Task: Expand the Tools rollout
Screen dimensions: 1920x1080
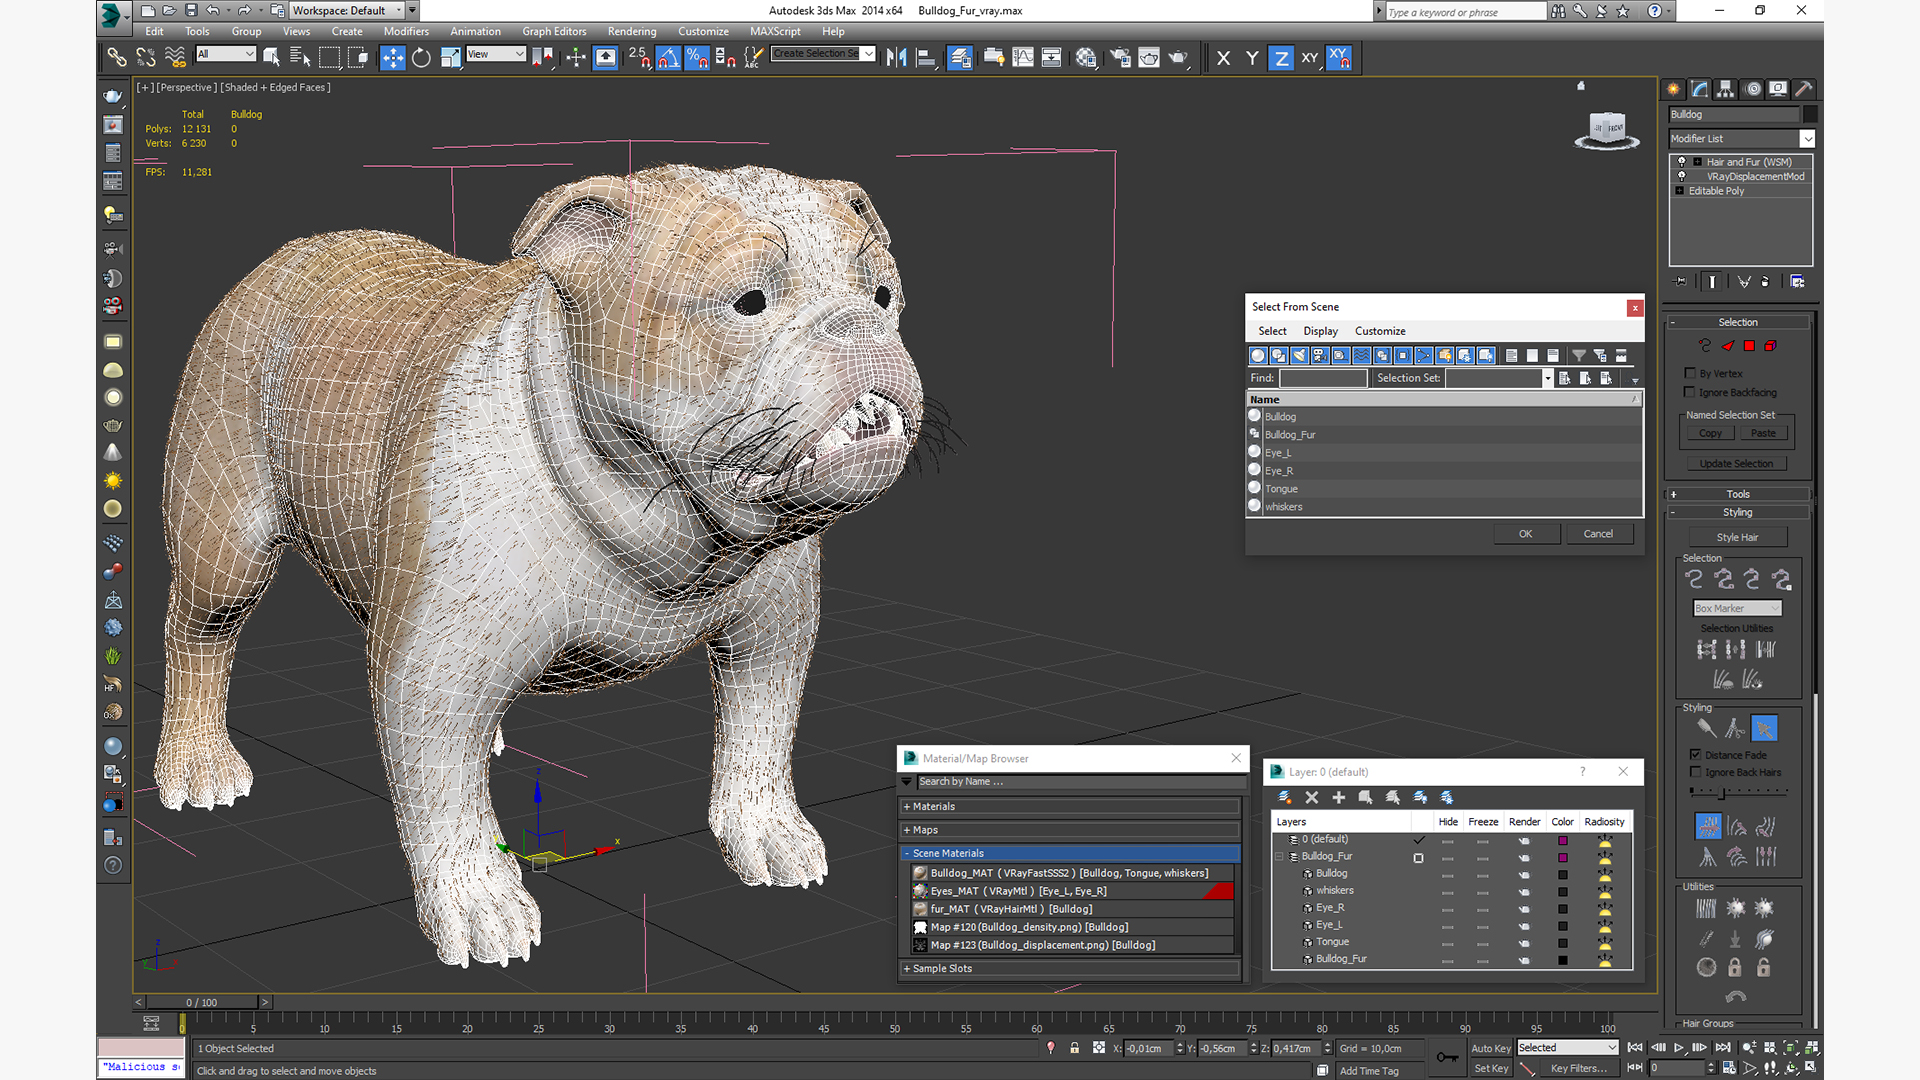Action: [x=1738, y=494]
